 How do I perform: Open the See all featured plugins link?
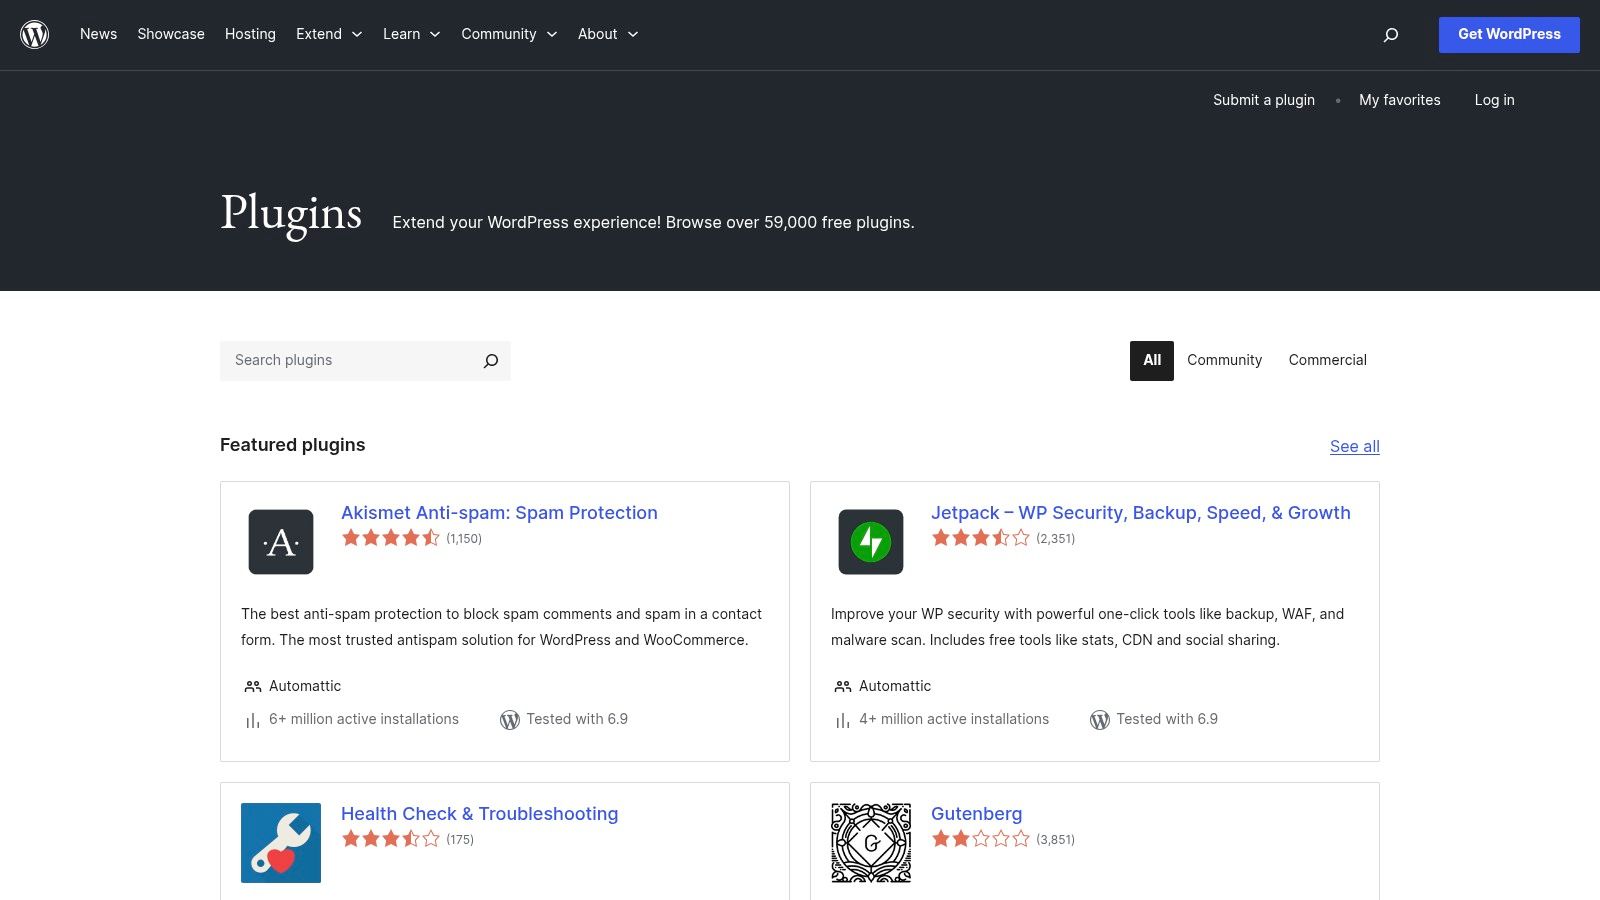1354,447
